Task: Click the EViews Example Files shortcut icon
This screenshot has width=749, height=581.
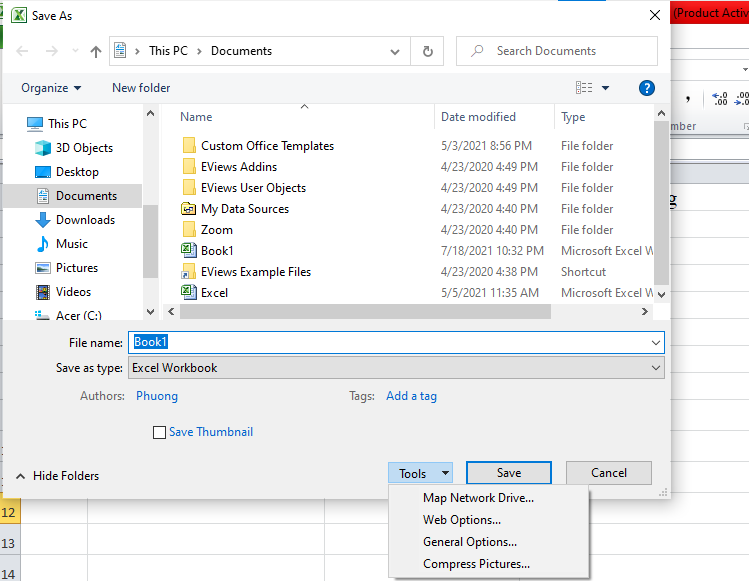Action: [x=189, y=271]
